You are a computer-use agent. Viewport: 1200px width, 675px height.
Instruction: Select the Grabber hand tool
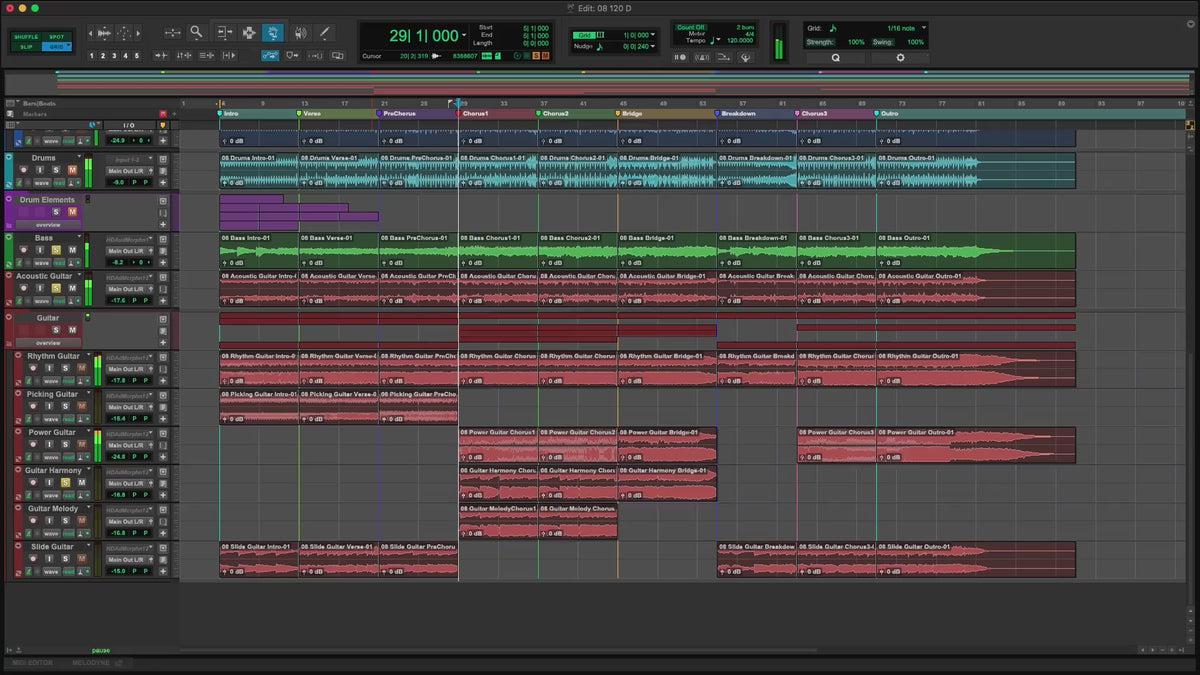(272, 33)
